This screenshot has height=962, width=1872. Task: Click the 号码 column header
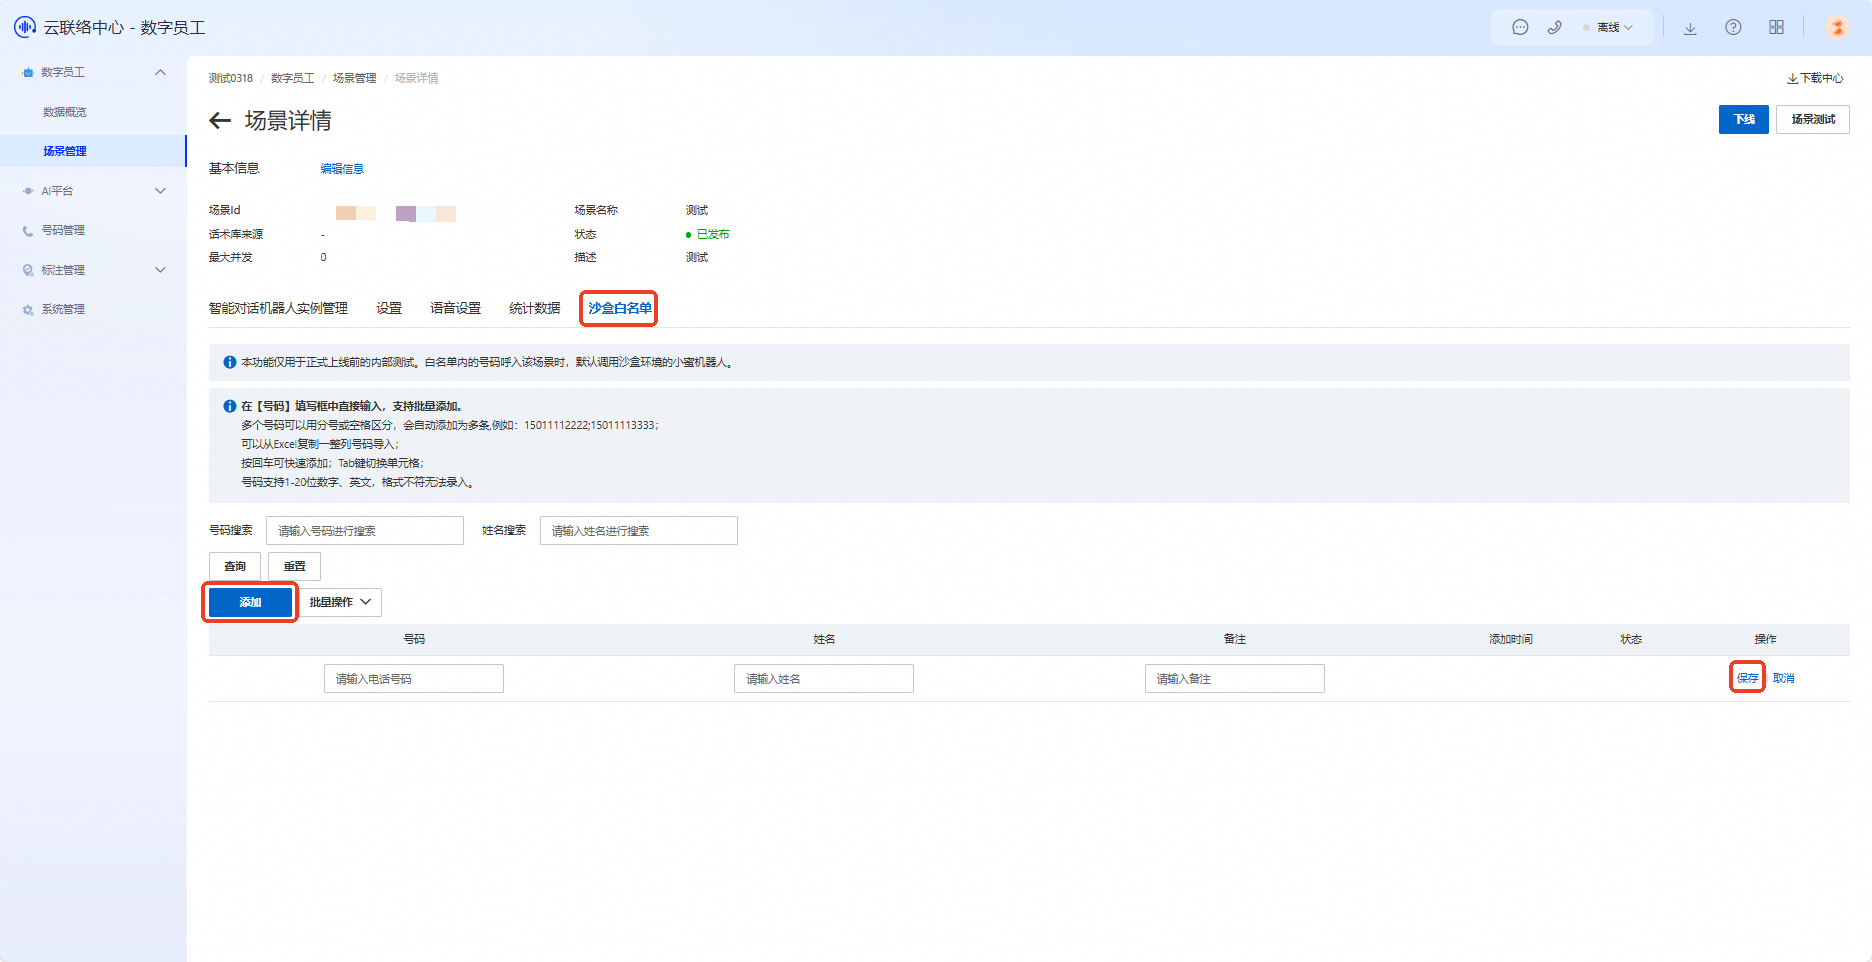coord(414,639)
